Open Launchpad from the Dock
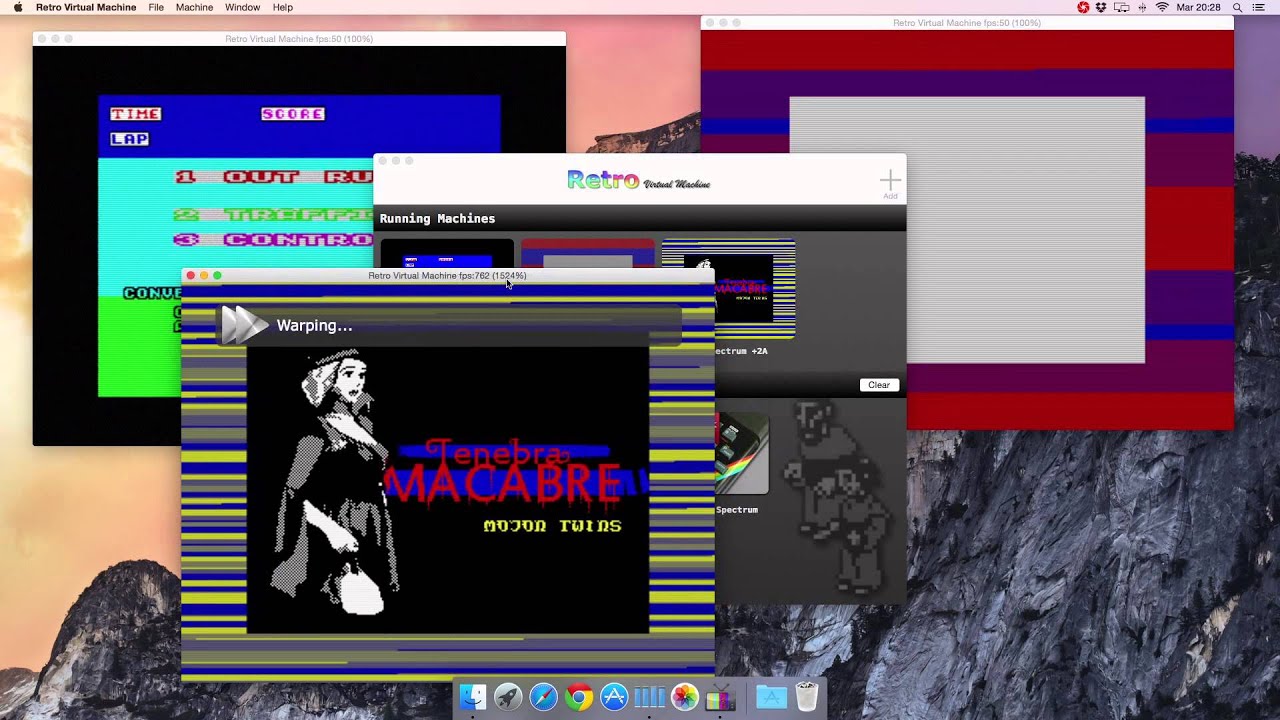This screenshot has height=720, width=1280. (508, 697)
